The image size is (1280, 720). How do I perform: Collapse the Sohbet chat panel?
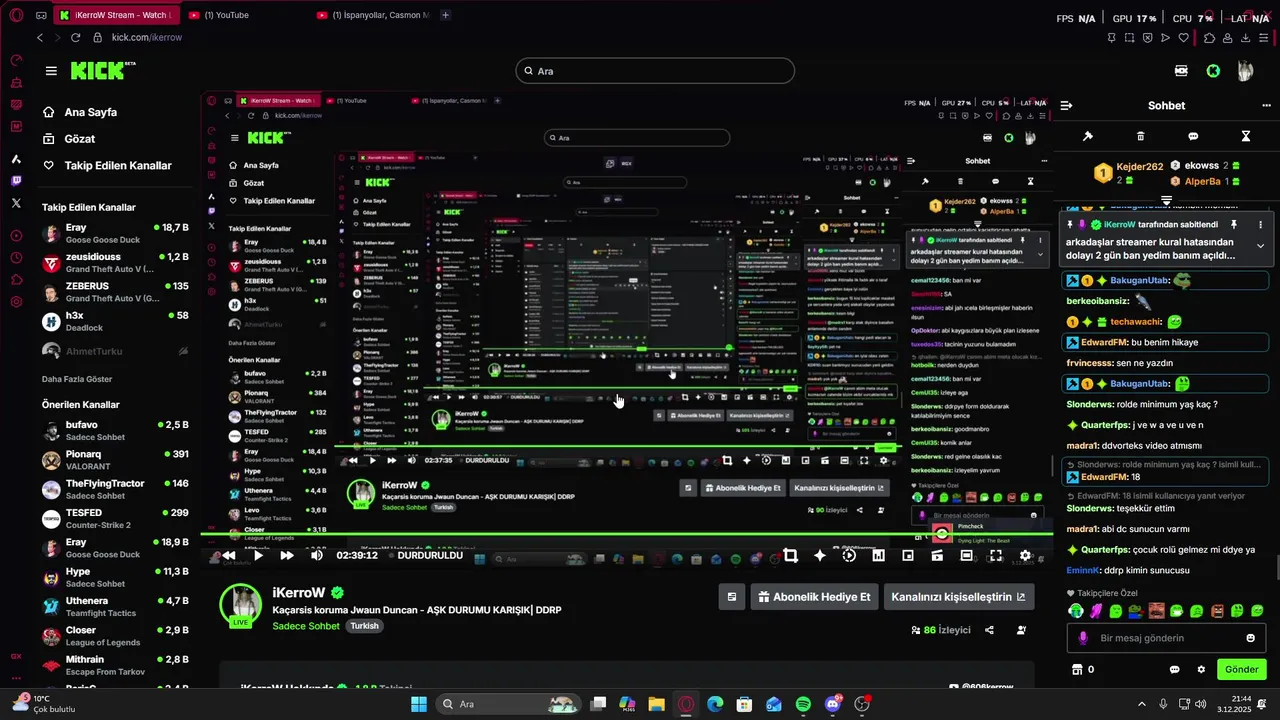coord(1066,105)
